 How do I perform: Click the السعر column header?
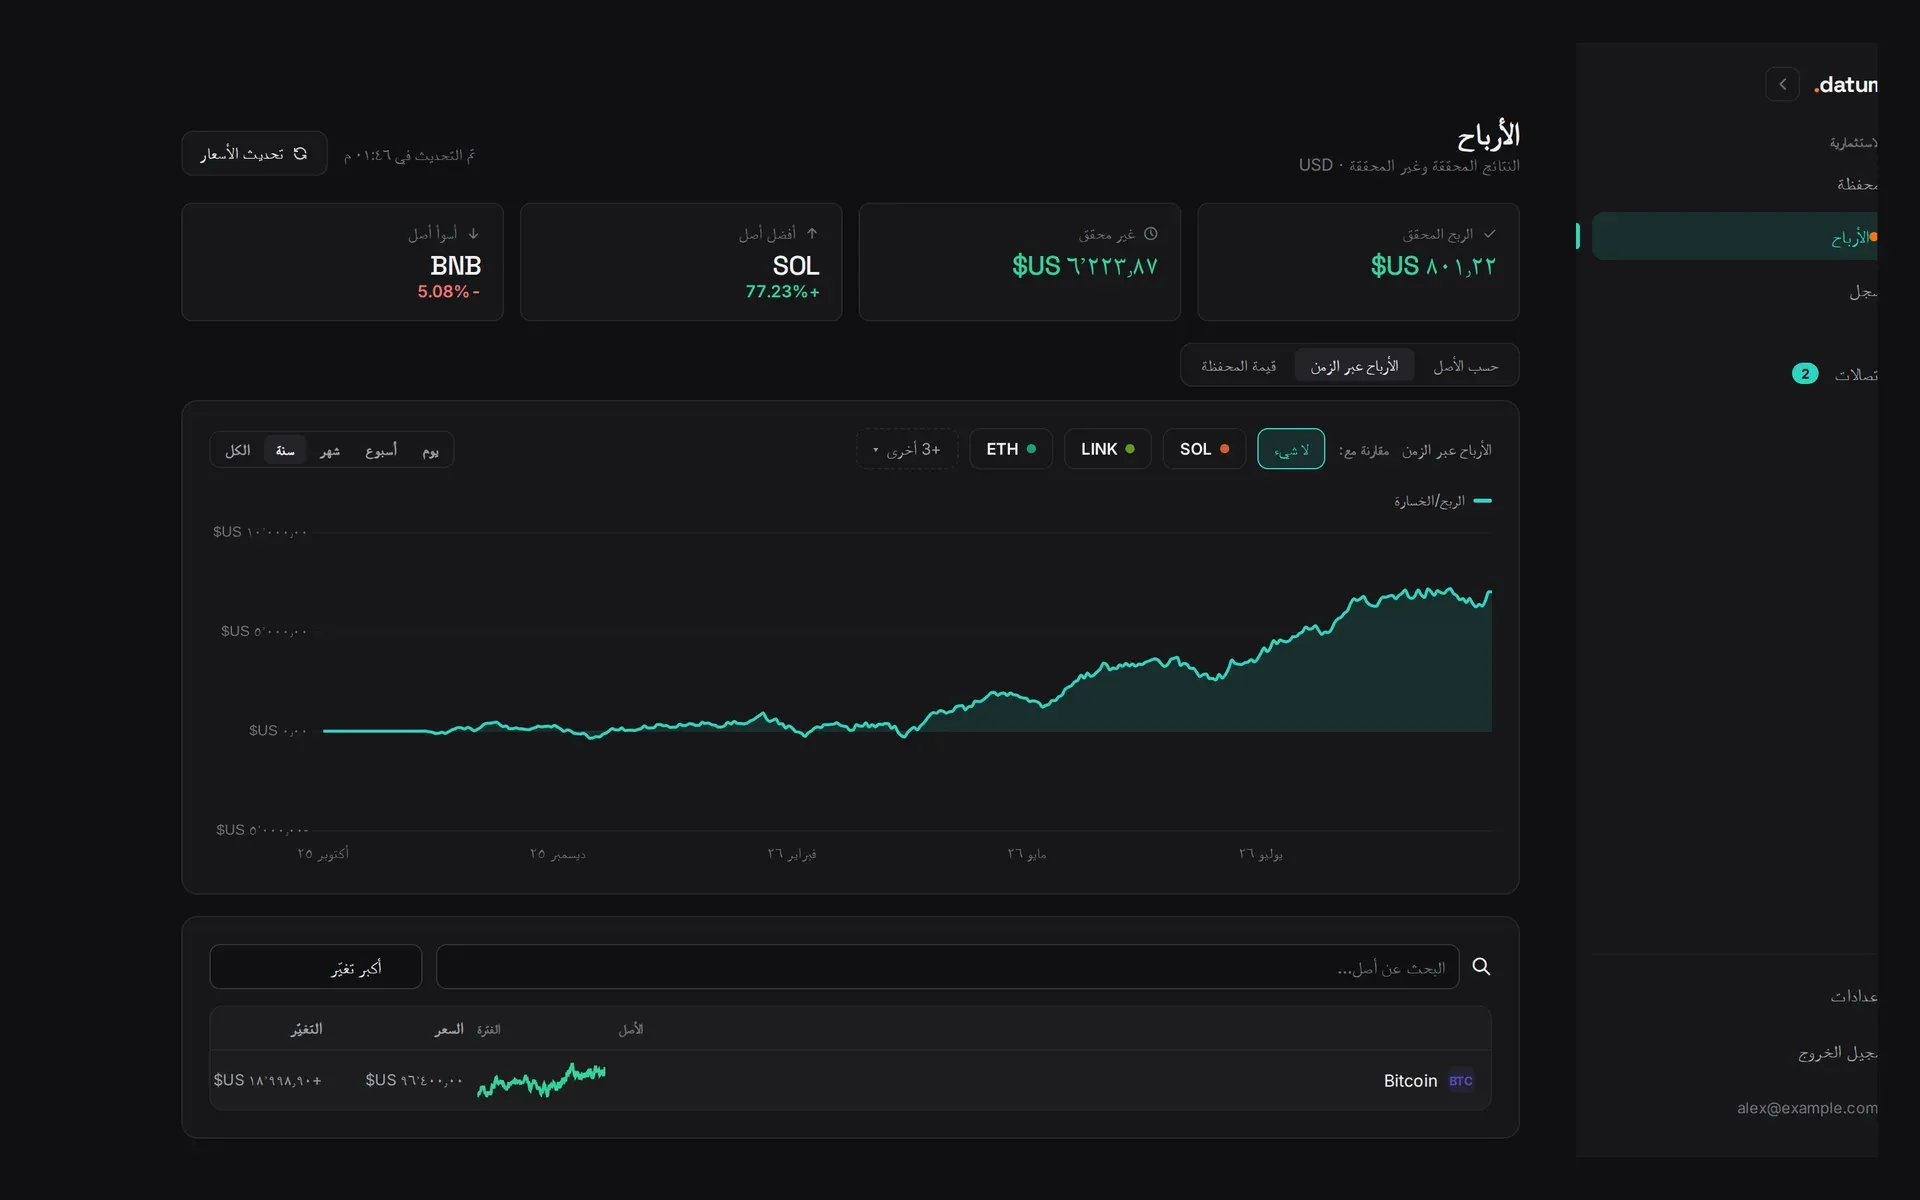(x=449, y=1029)
